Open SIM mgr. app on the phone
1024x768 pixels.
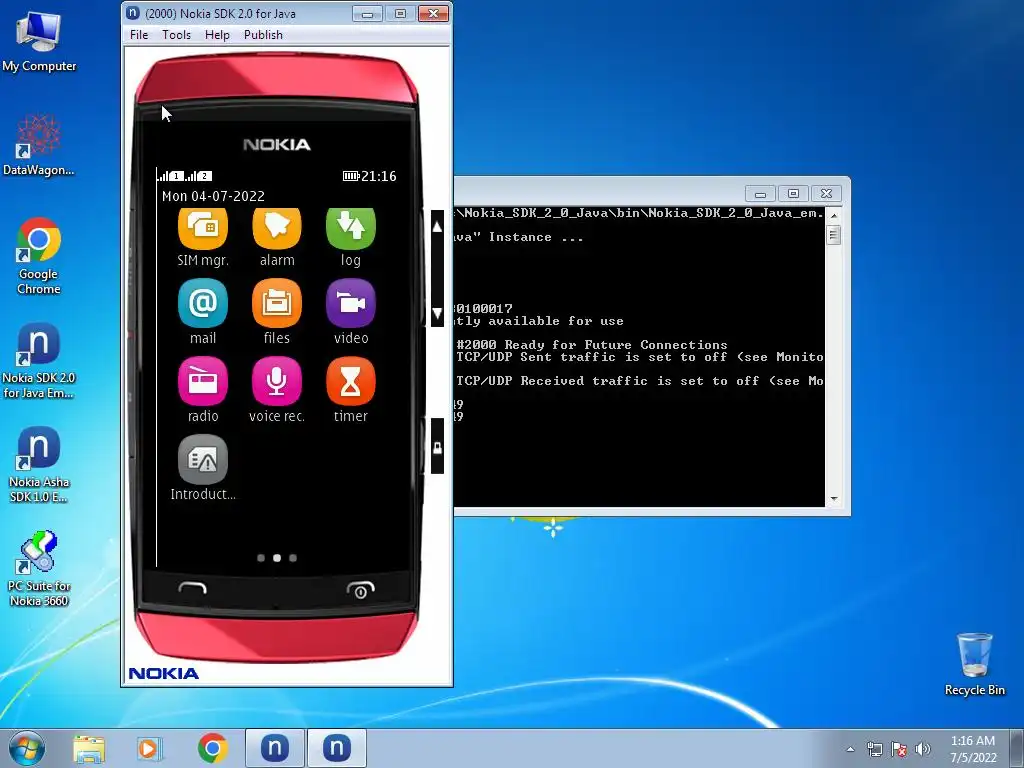point(202,229)
